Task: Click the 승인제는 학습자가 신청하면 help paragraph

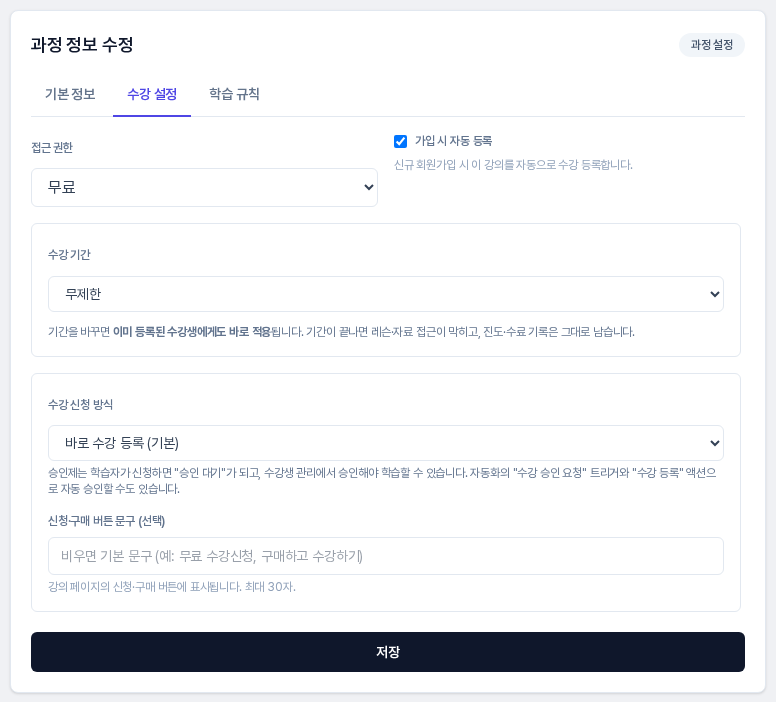Action: (x=382, y=481)
